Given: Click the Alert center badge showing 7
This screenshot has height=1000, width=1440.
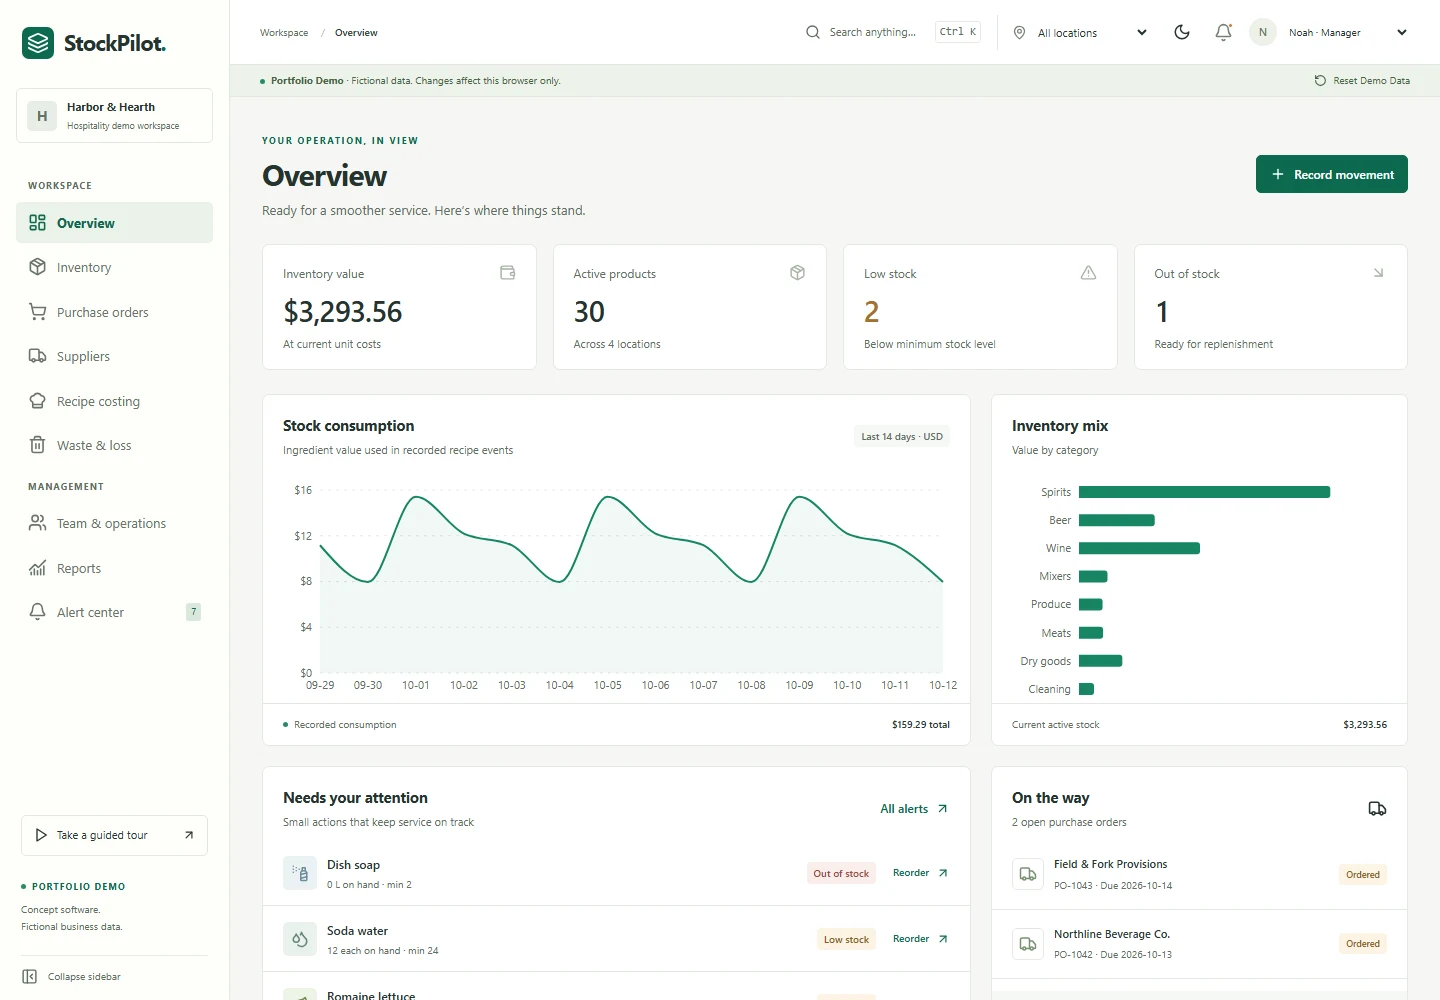Looking at the screenshot, I should pos(194,612).
